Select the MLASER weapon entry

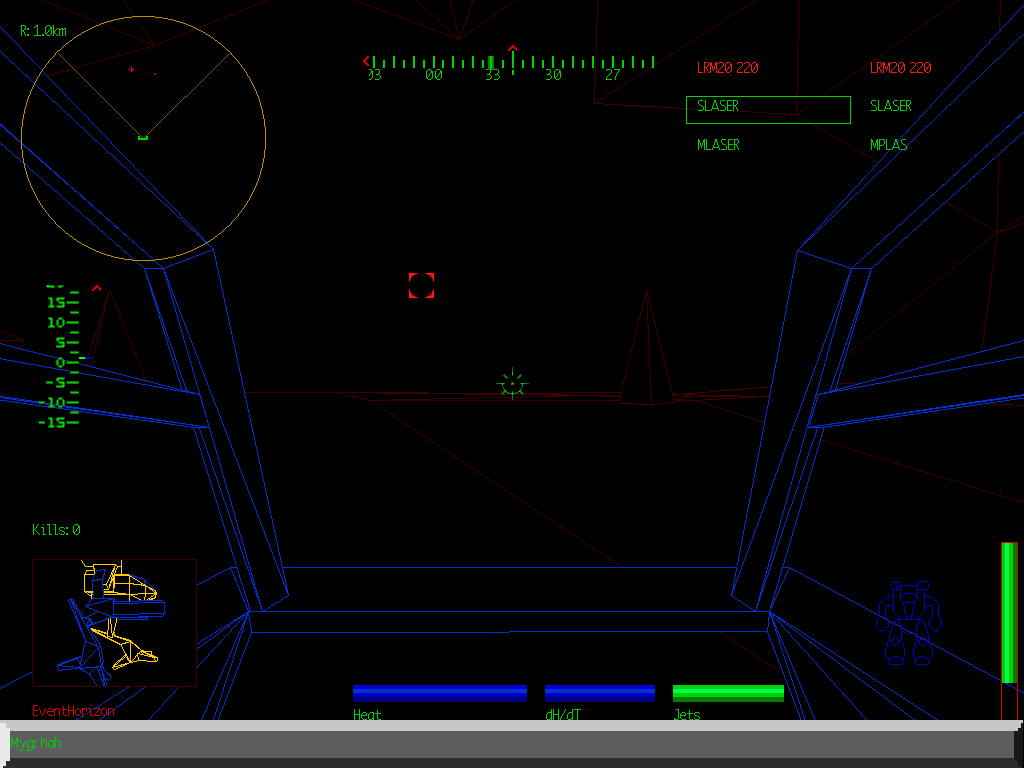(718, 145)
